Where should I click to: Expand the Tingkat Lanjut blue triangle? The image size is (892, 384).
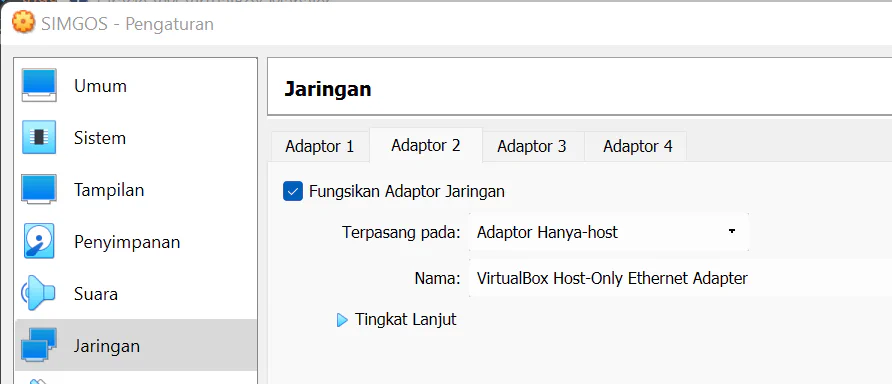(342, 320)
